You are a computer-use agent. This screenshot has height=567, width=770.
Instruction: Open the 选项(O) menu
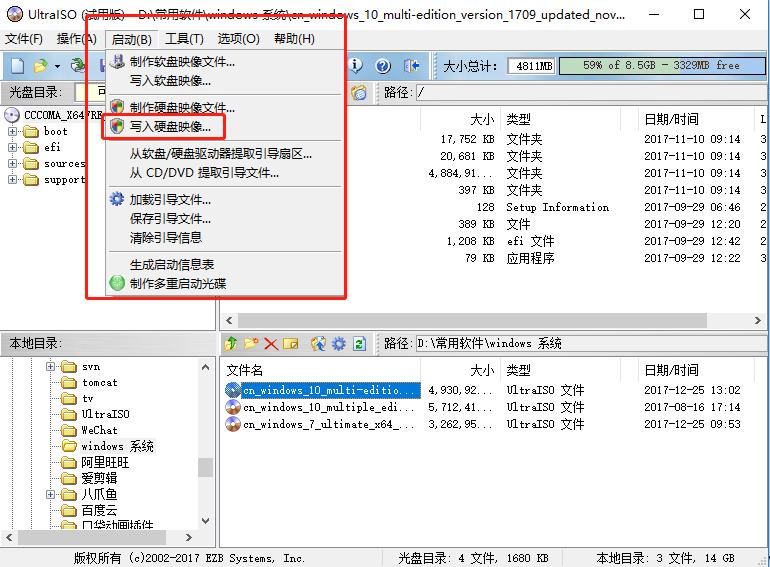pyautogui.click(x=238, y=39)
